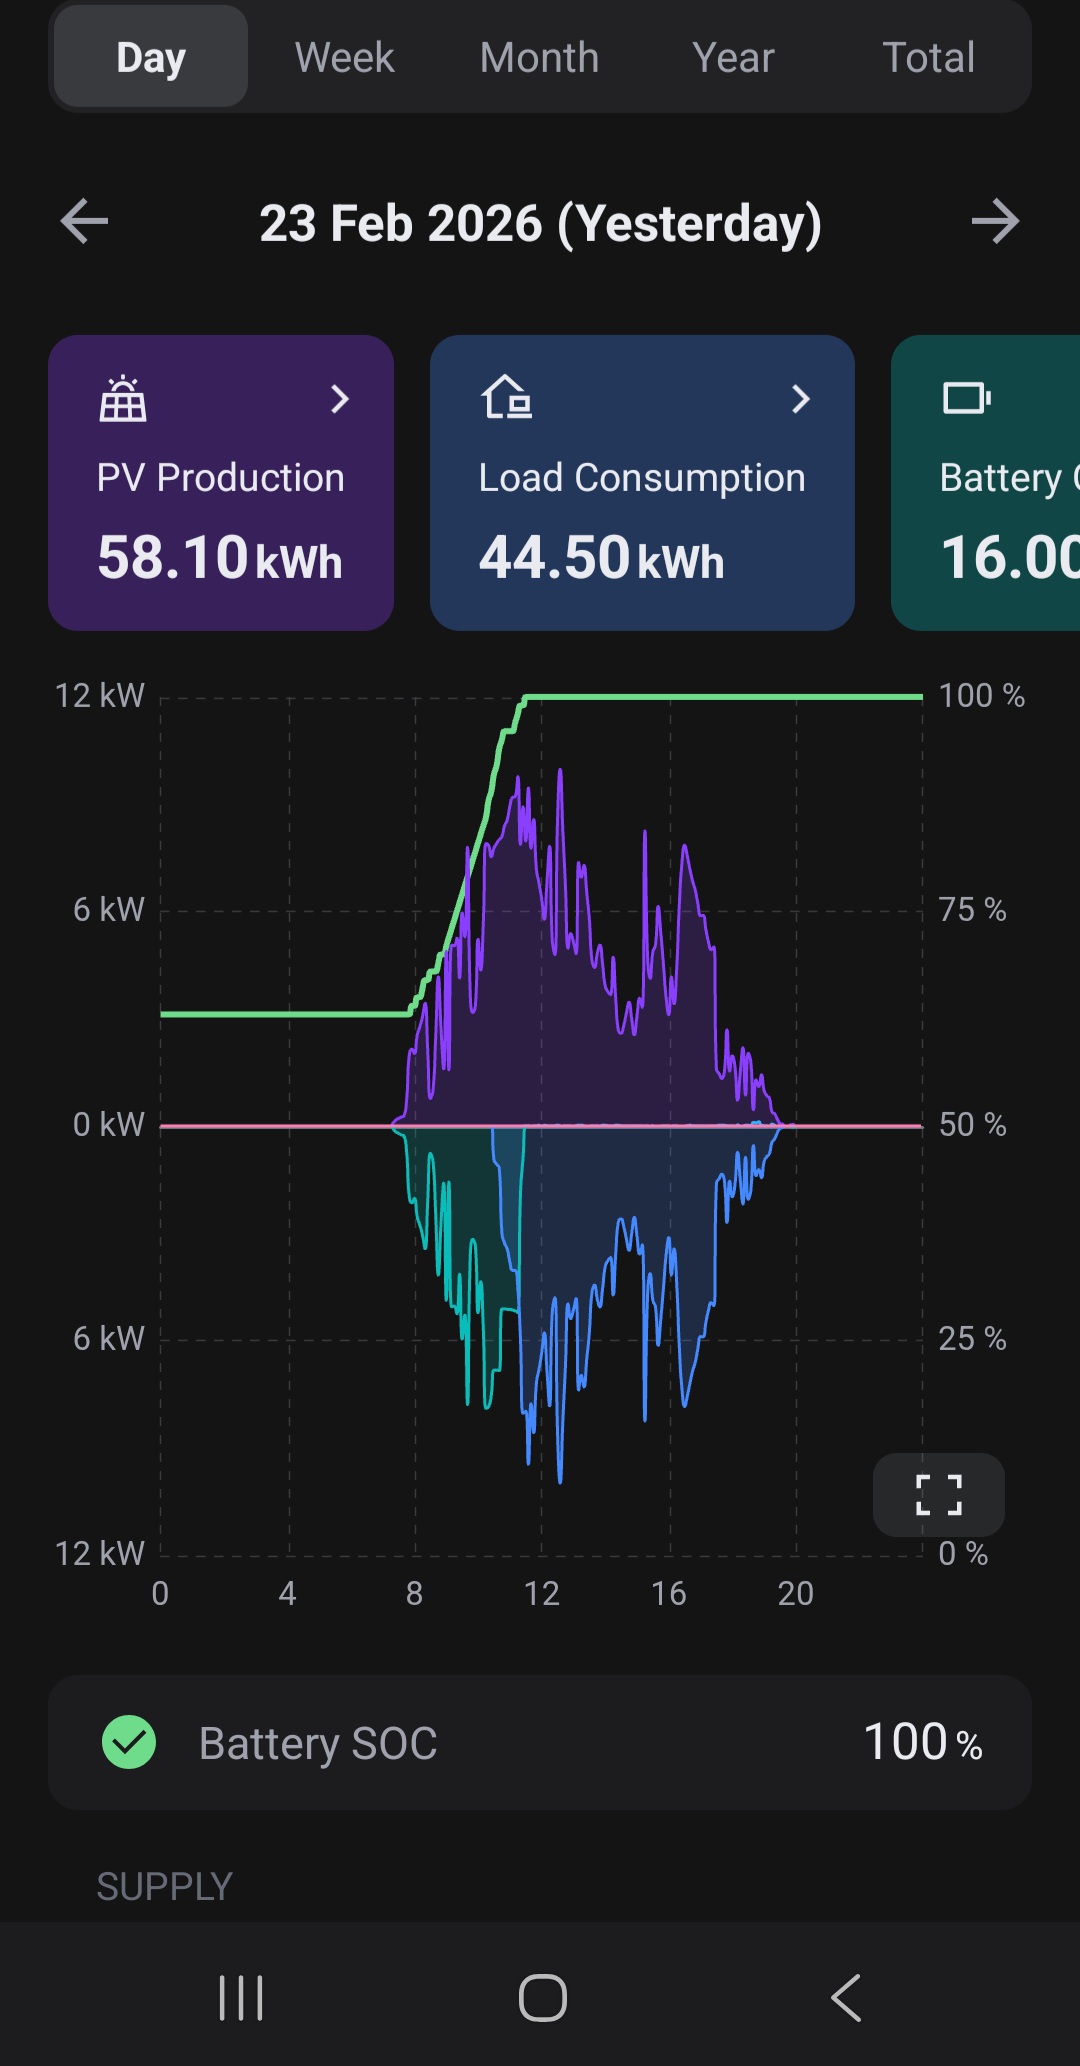This screenshot has height=2066, width=1080.
Task: Toggle the Battery SOC green checkmark
Action: 129,1742
